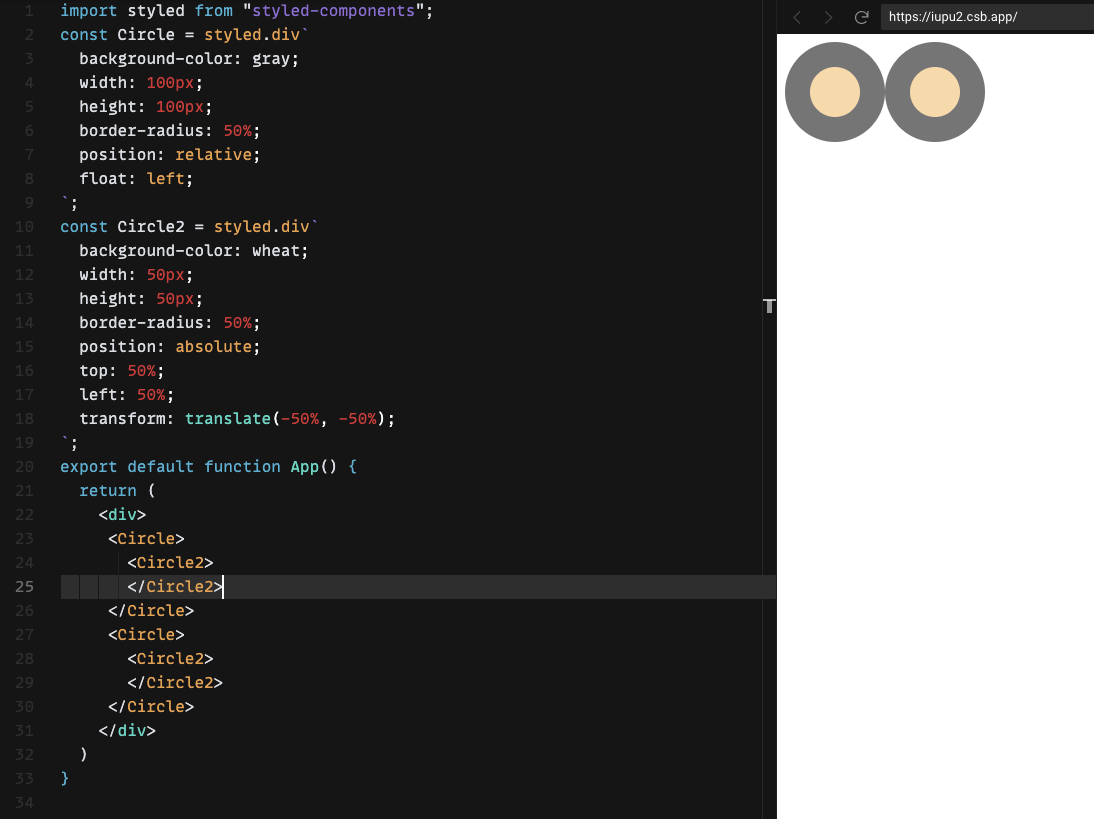
Task: Click the translate function on line 18
Action: [x=228, y=418]
